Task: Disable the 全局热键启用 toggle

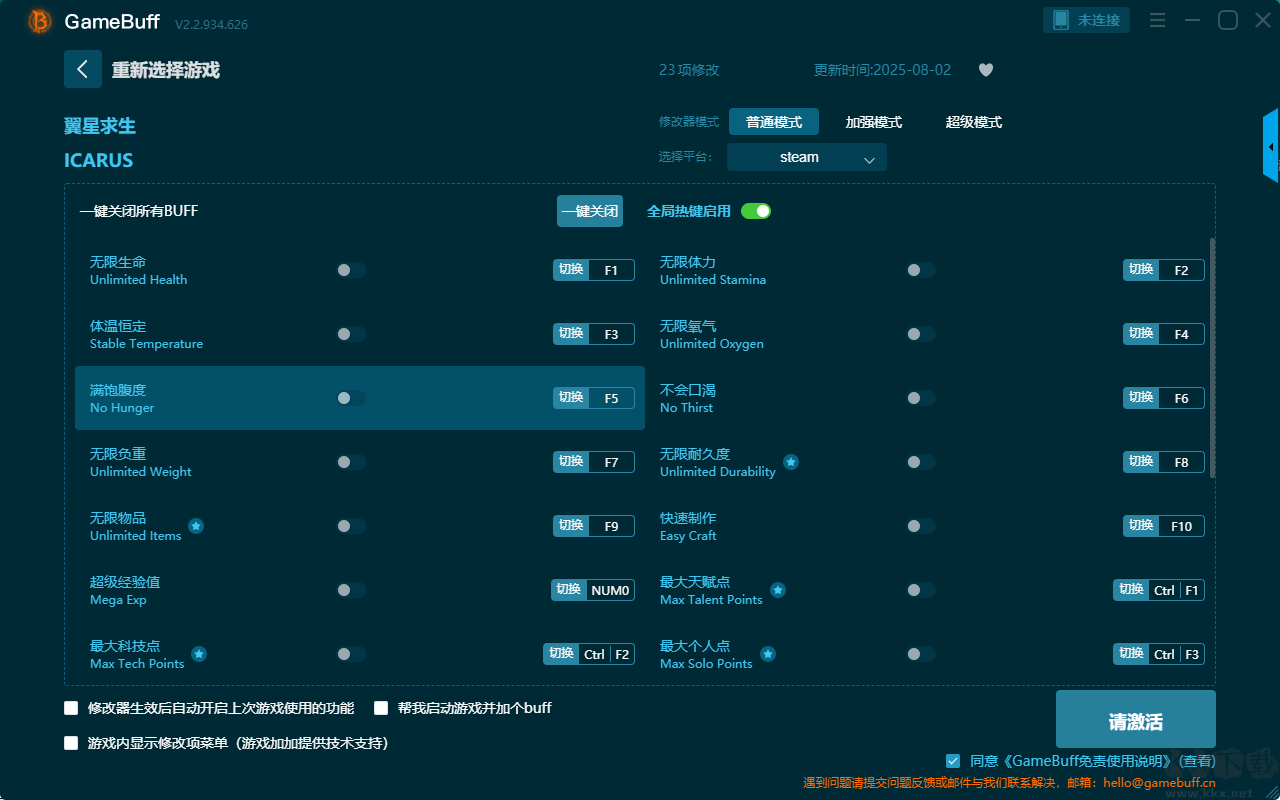Action: (755, 211)
